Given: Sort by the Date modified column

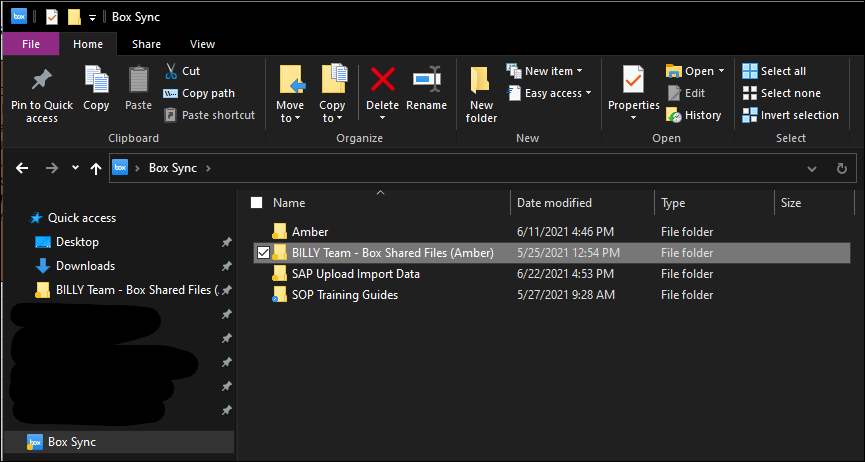Looking at the screenshot, I should 554,203.
